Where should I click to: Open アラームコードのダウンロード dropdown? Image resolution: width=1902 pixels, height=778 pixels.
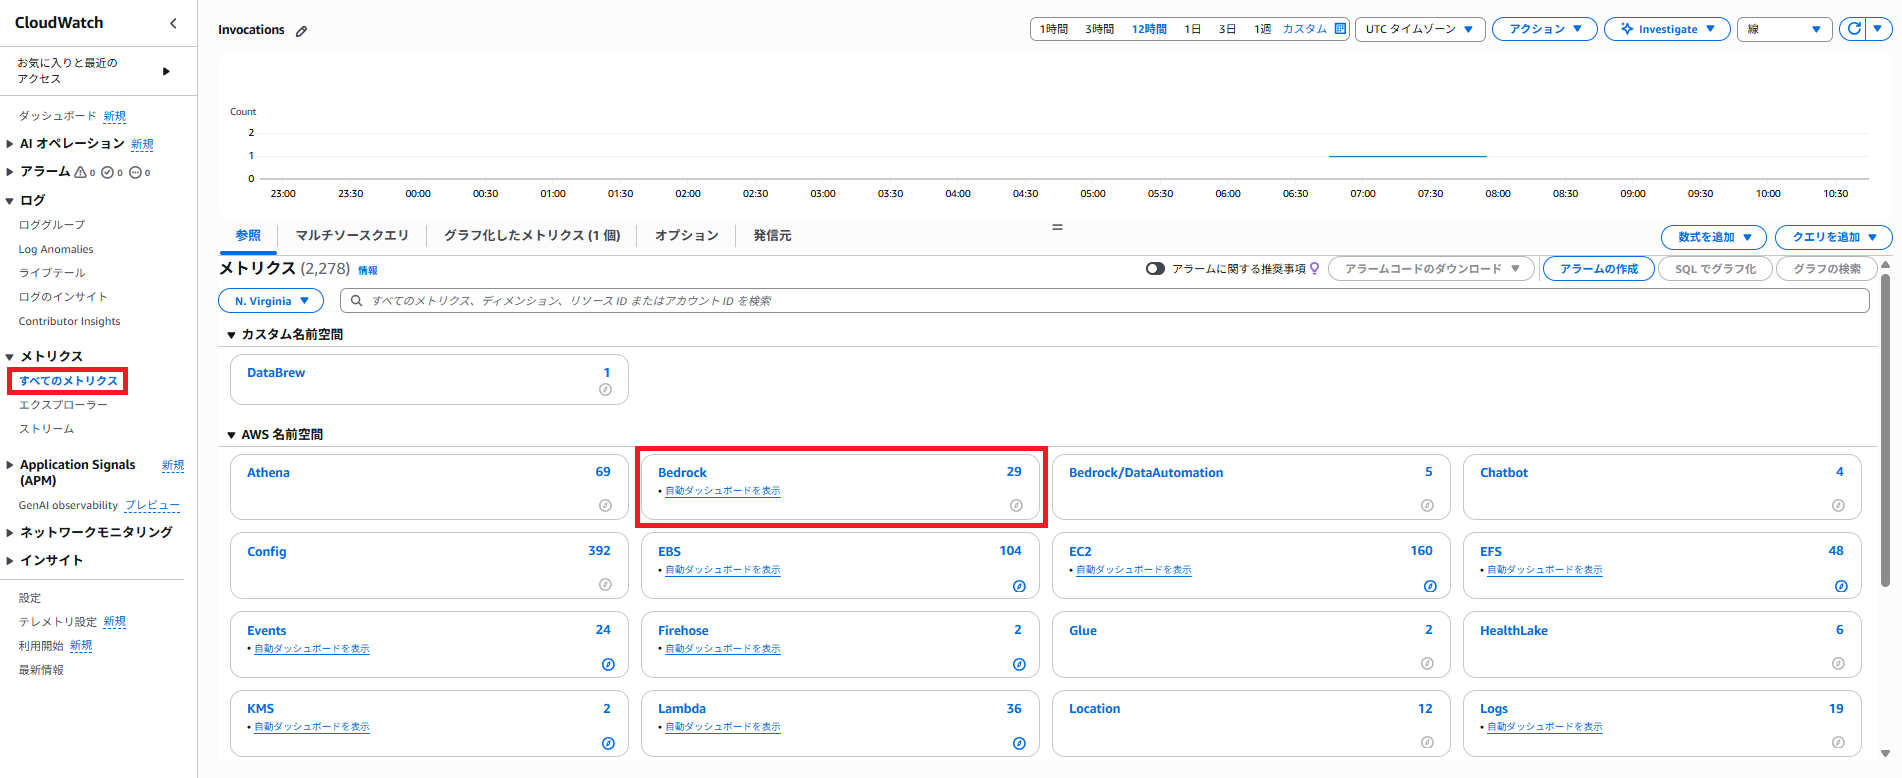tap(1431, 269)
